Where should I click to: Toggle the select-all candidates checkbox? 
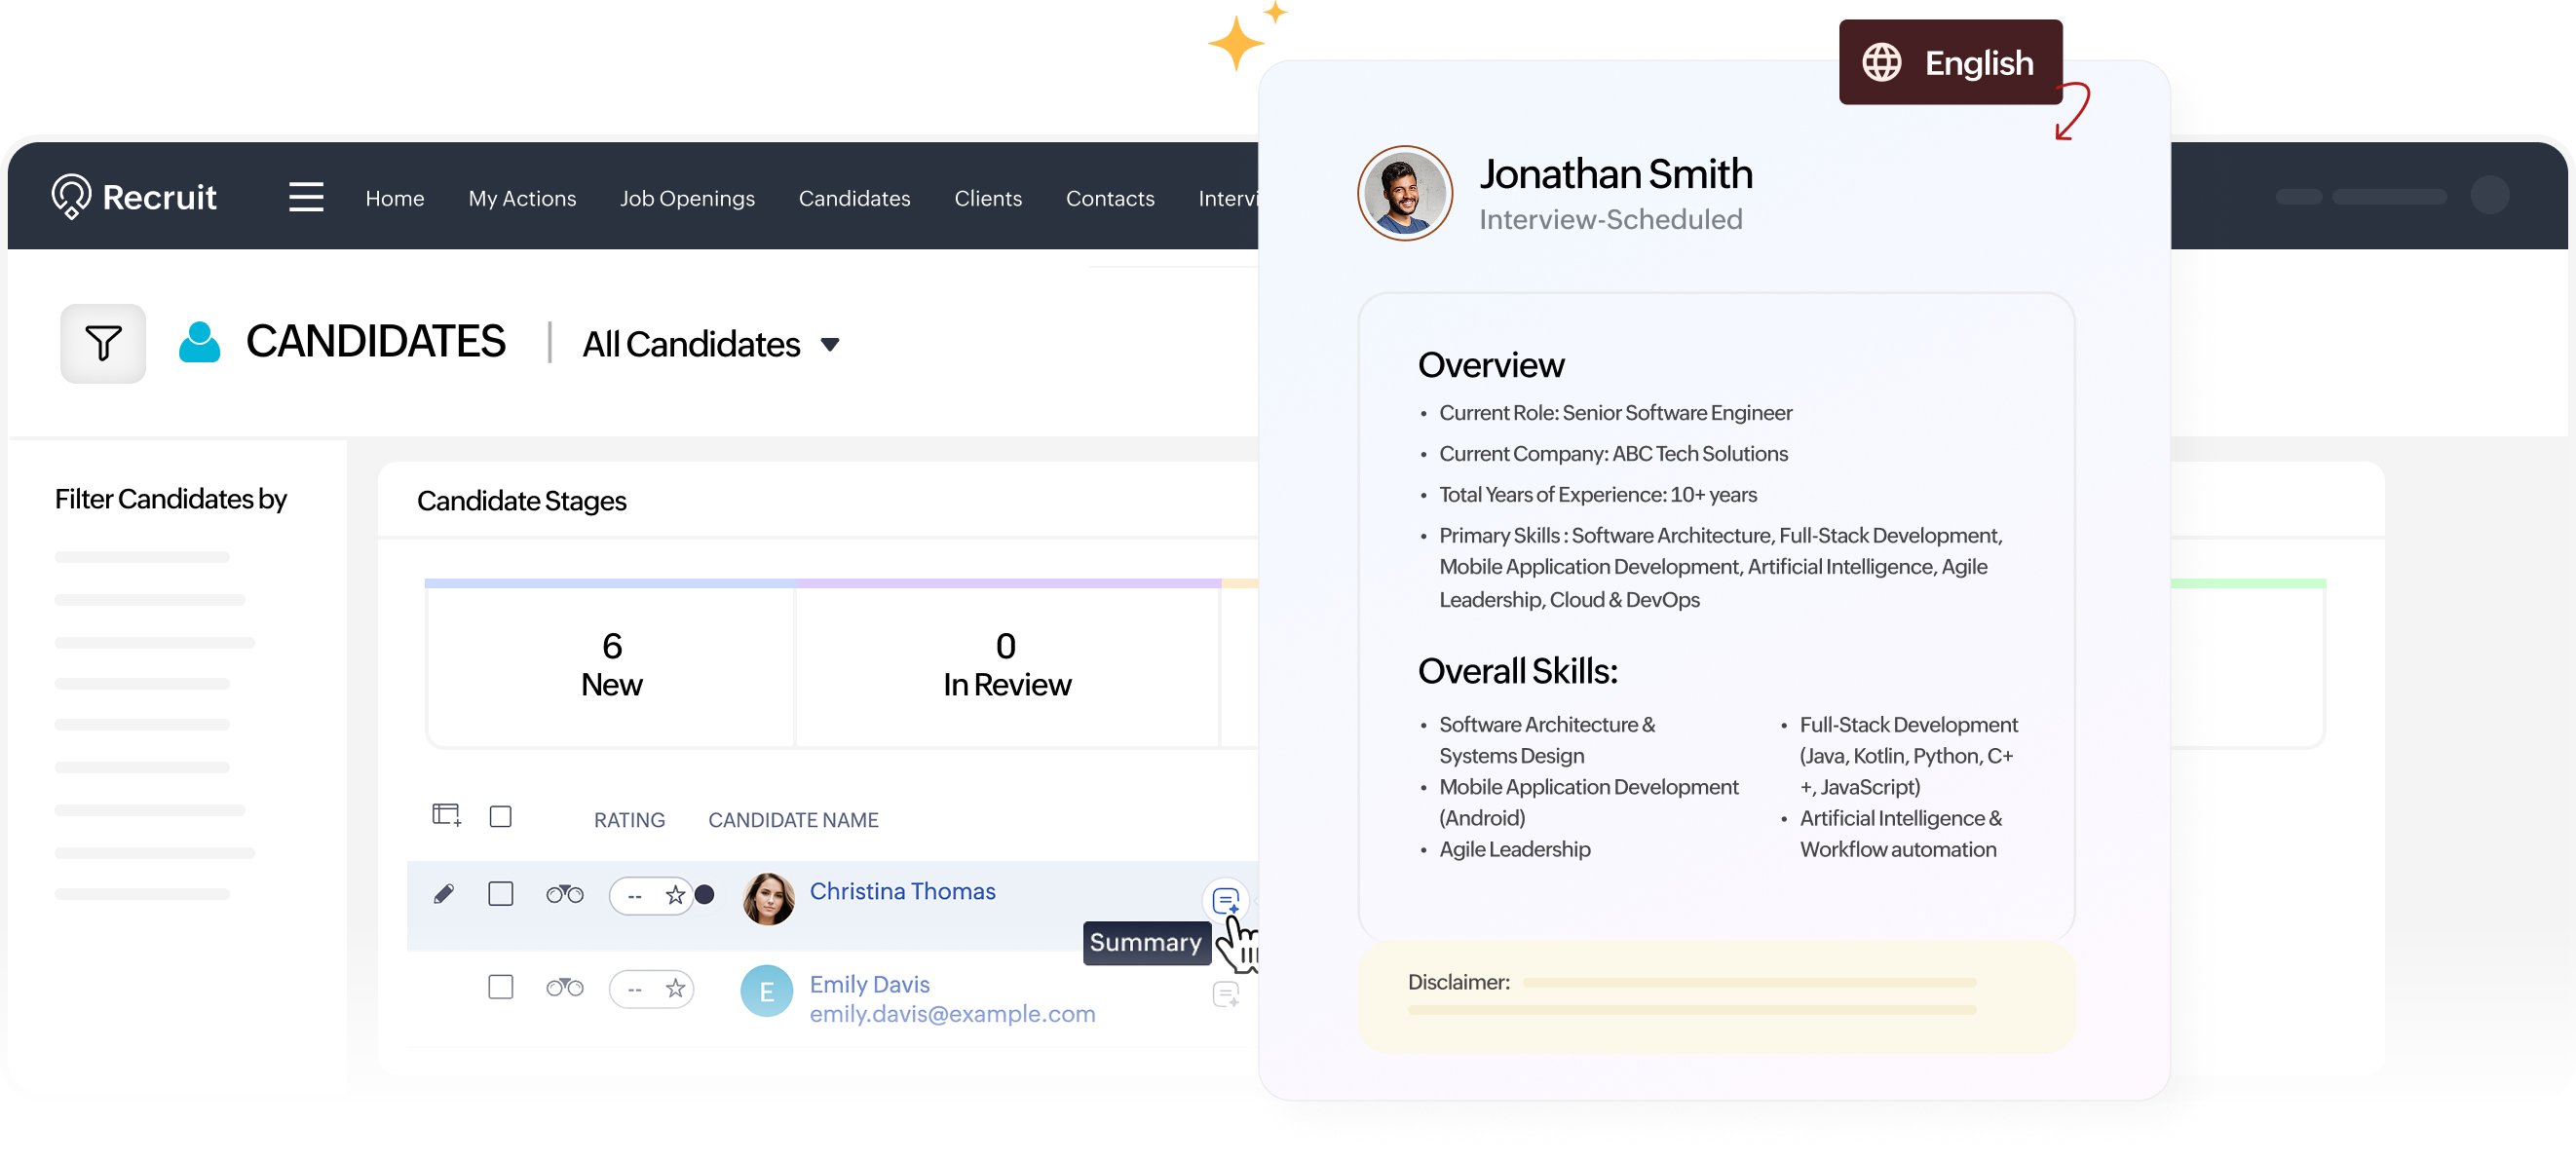click(500, 816)
